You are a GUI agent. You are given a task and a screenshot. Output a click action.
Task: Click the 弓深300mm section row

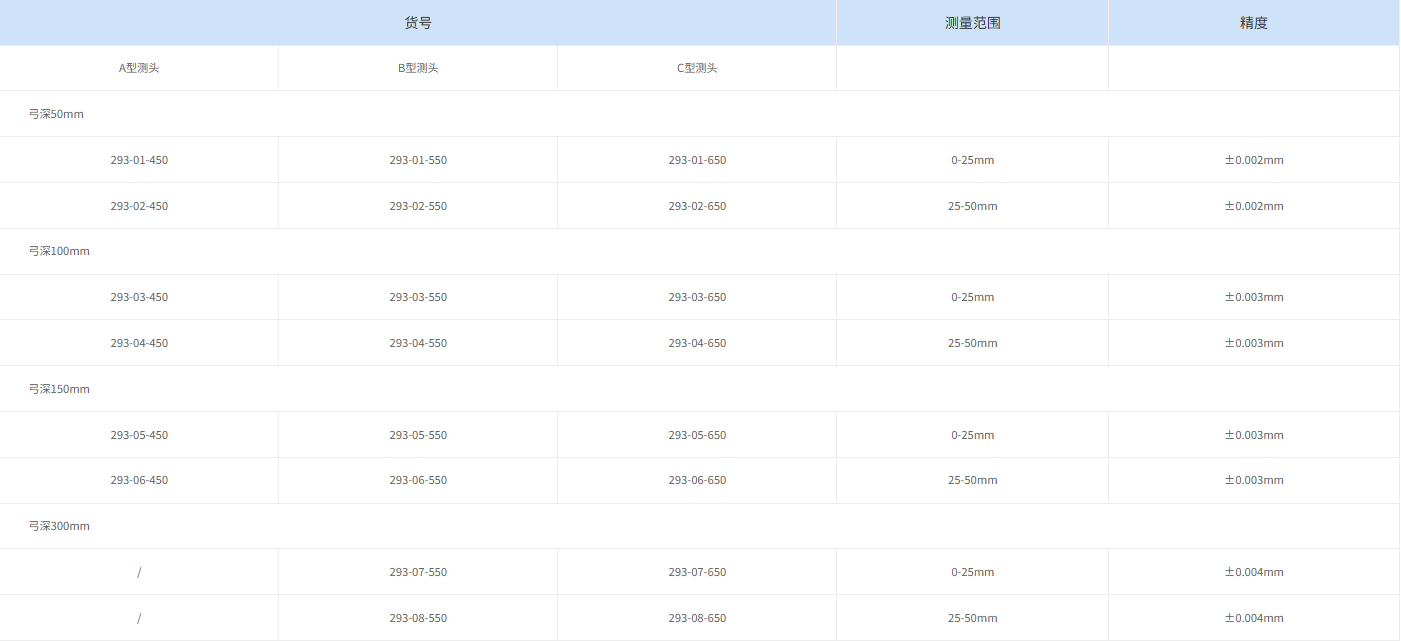(59, 525)
